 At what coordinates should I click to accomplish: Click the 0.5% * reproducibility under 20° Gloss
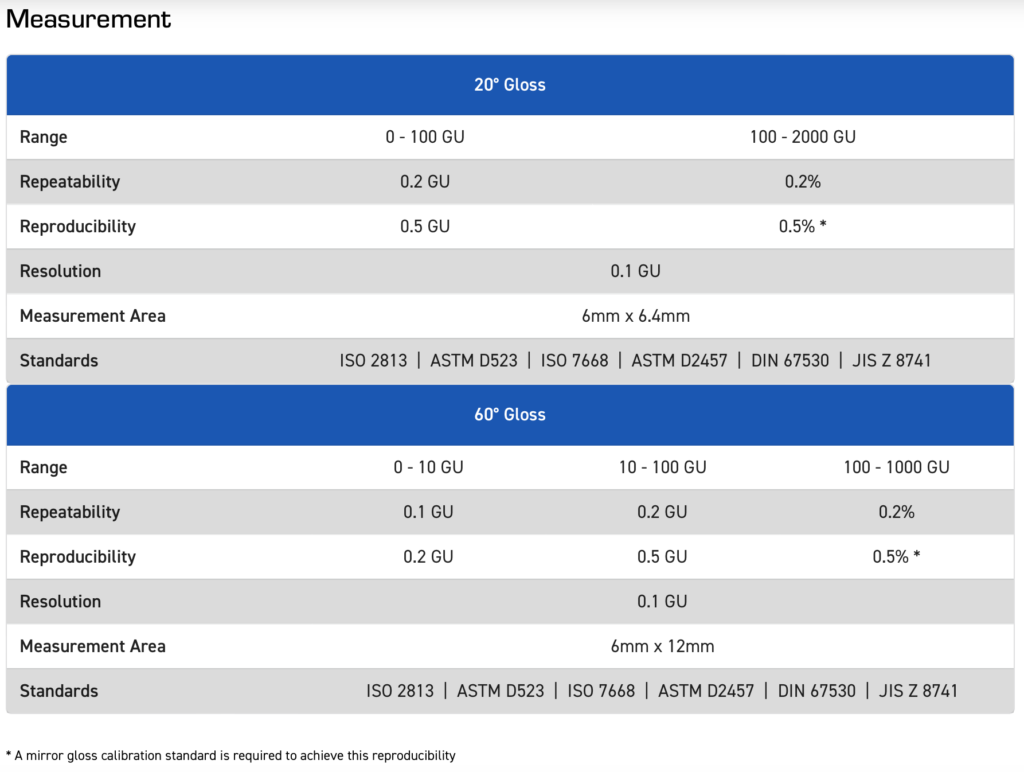click(x=802, y=227)
